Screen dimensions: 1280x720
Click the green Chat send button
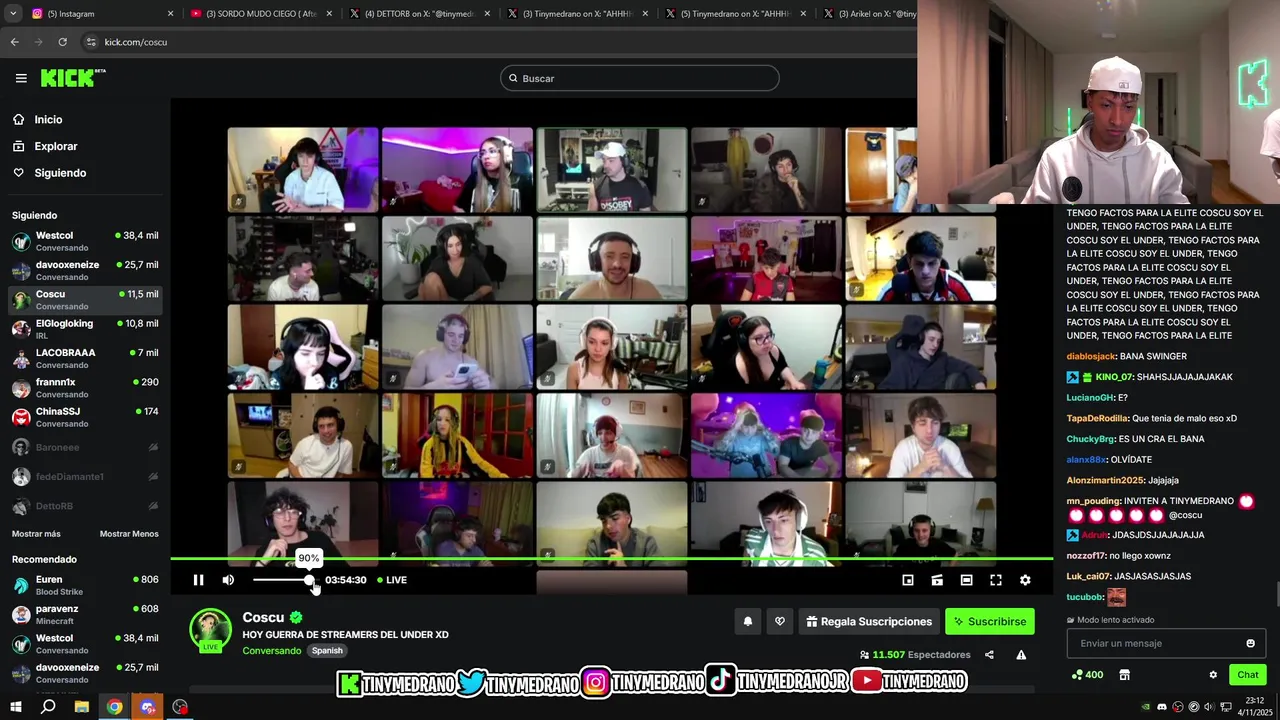(x=1248, y=675)
